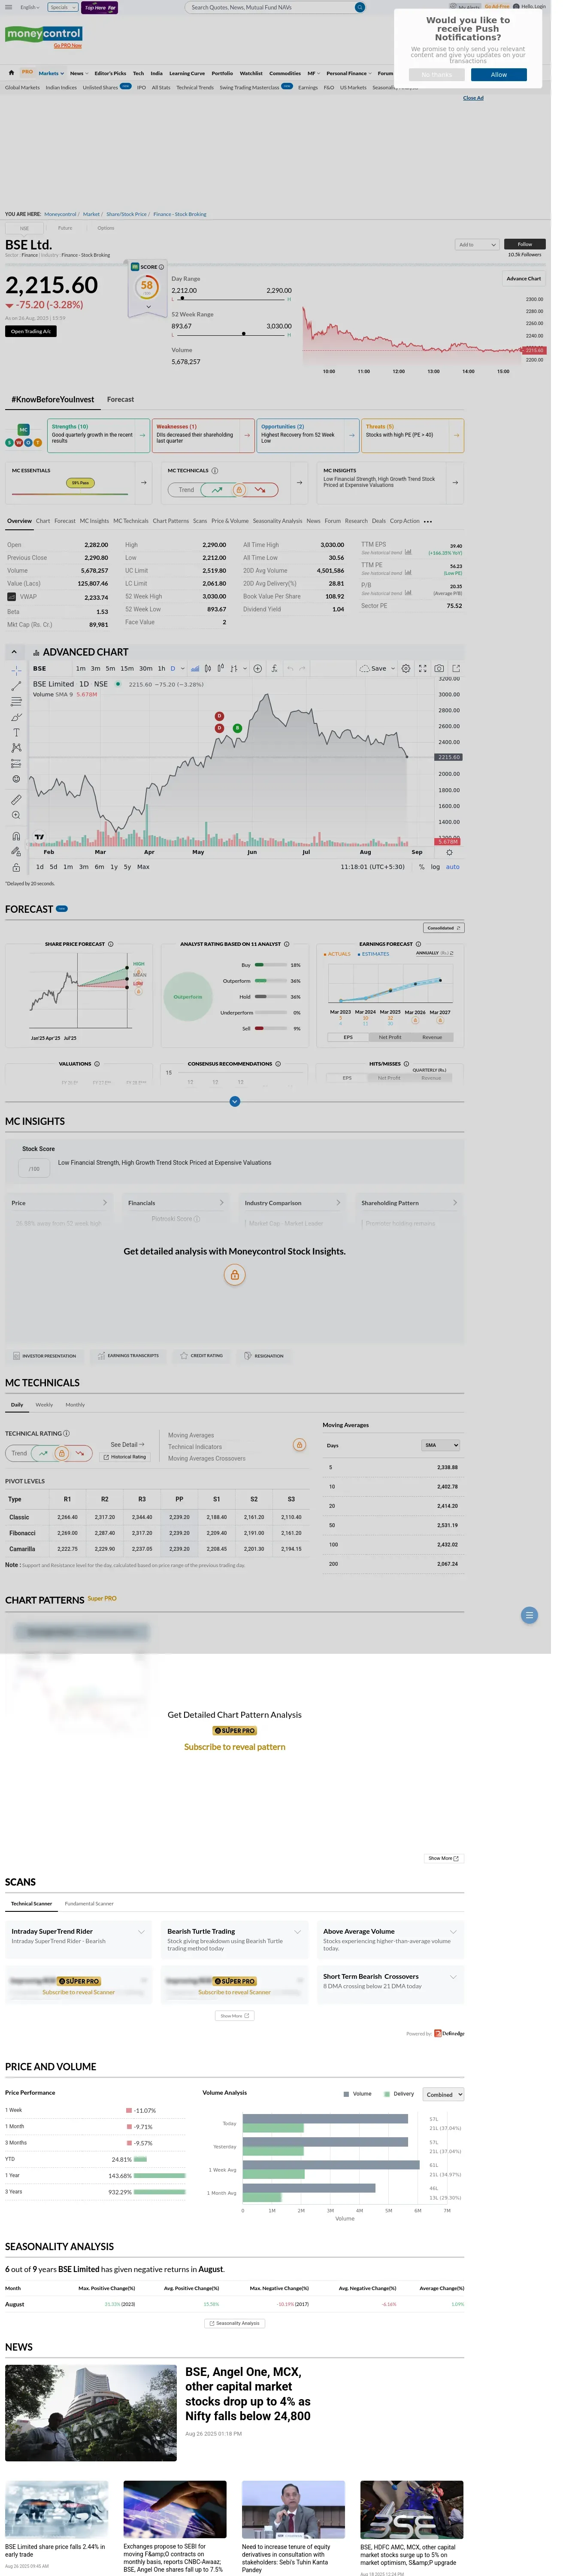Pop out the advanced chart

456,668
